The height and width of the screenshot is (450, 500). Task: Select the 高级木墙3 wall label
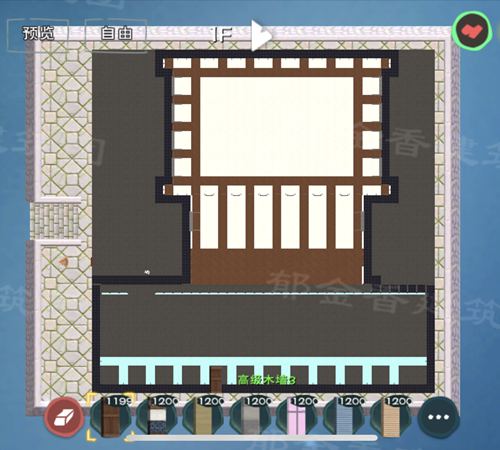tap(267, 380)
